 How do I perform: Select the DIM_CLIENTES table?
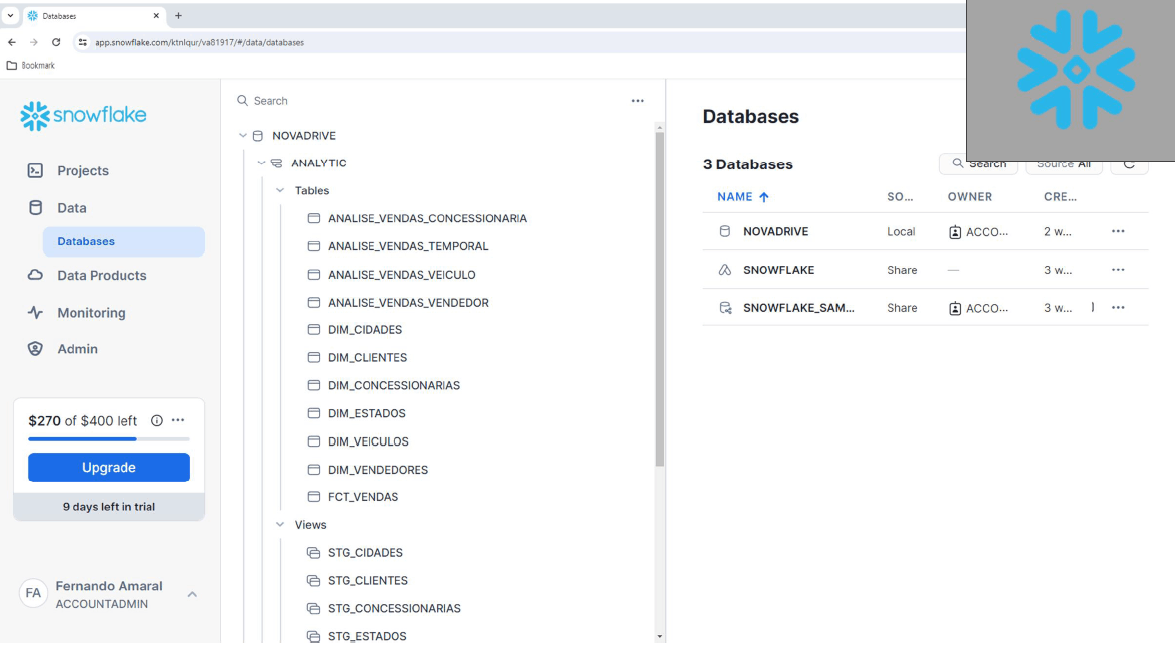pos(367,357)
